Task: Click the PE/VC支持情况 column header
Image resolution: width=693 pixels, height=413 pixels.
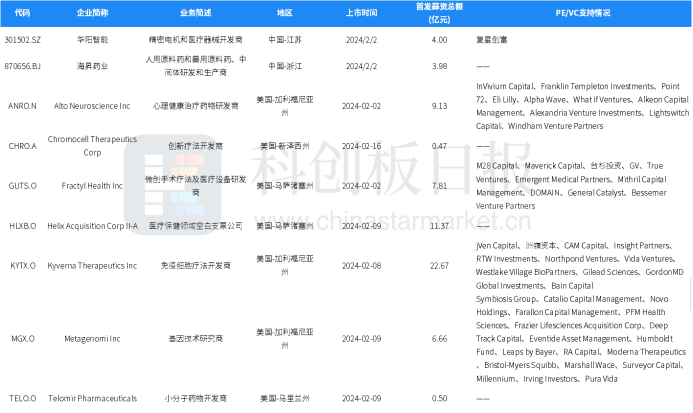Action: click(583, 13)
